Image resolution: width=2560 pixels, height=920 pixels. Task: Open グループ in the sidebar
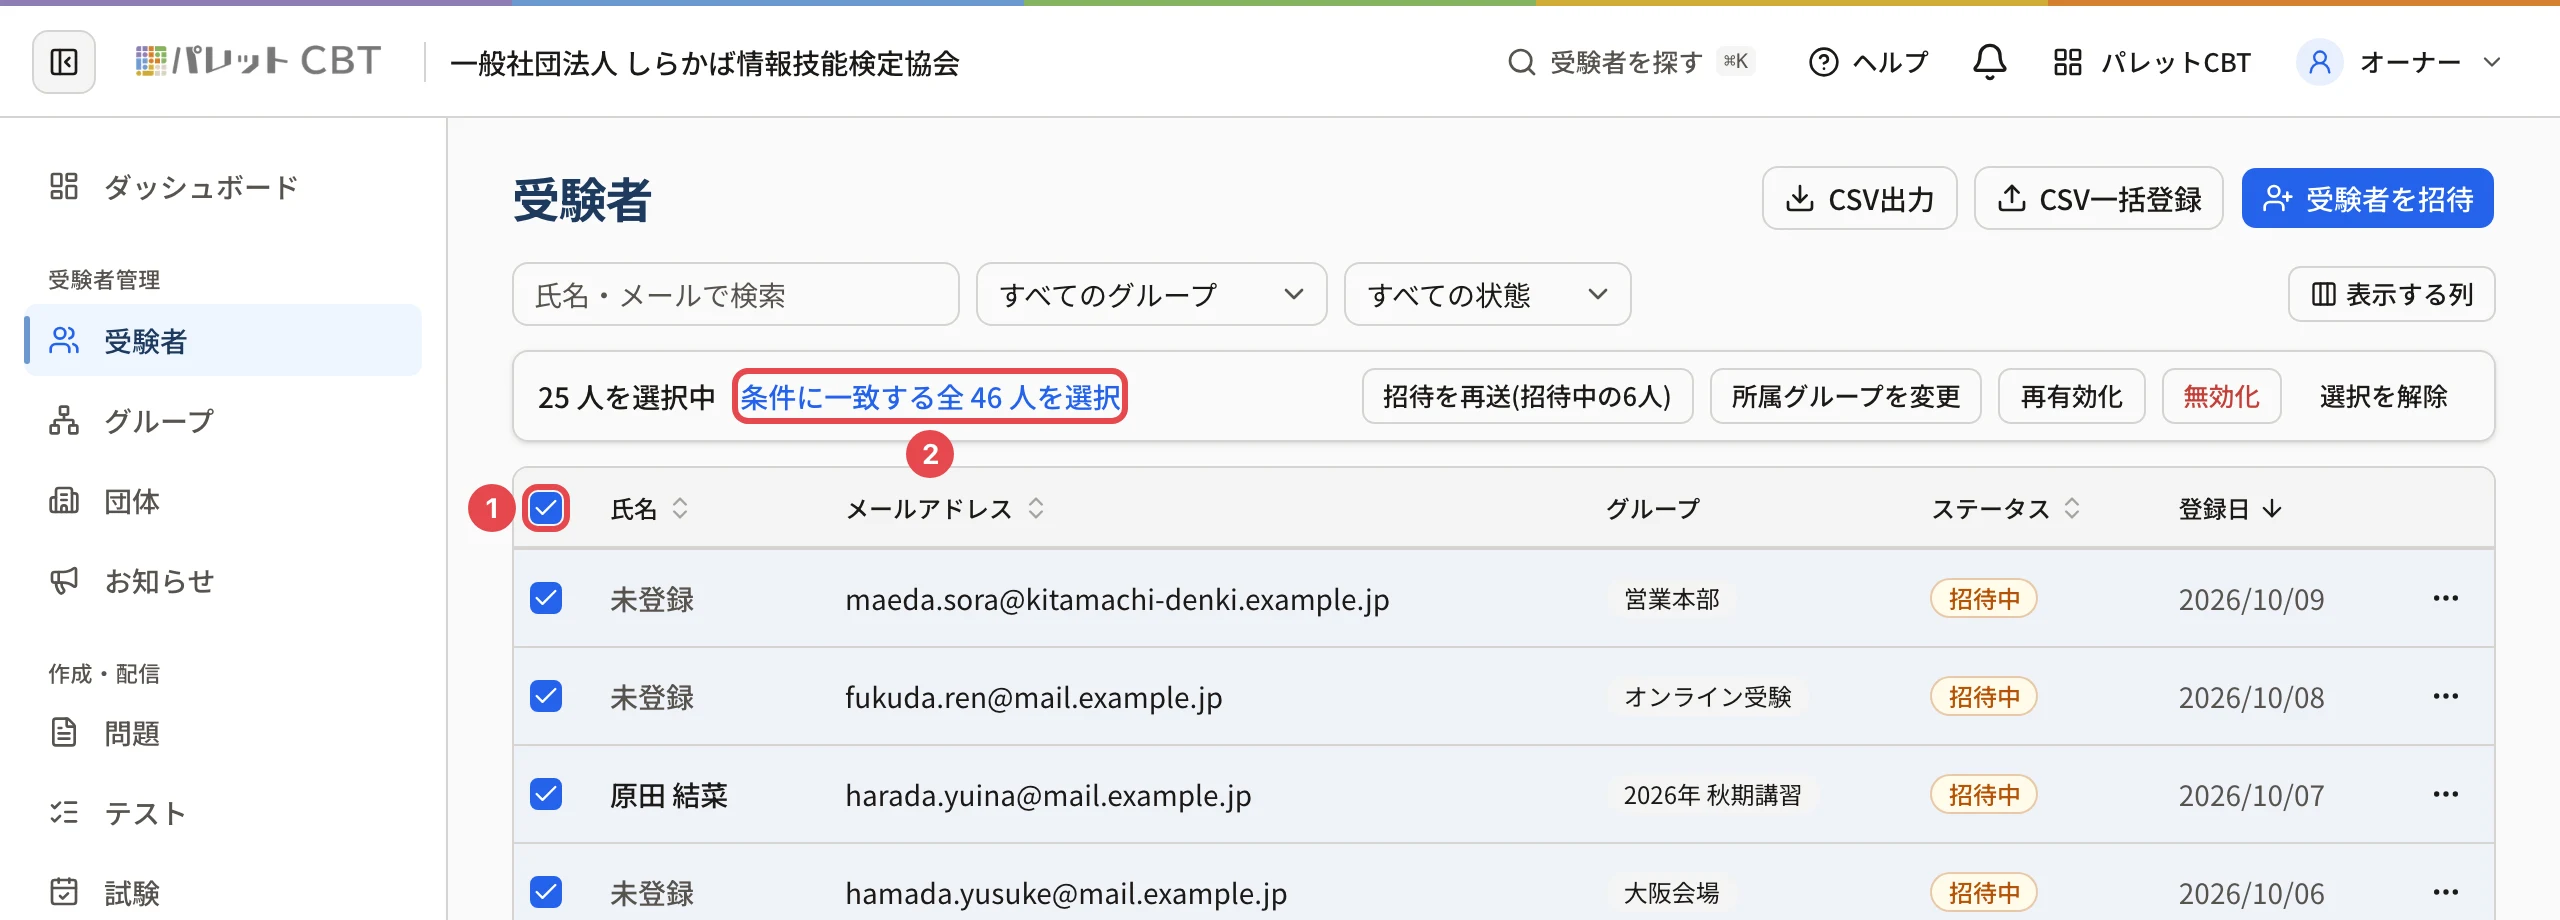pos(223,421)
